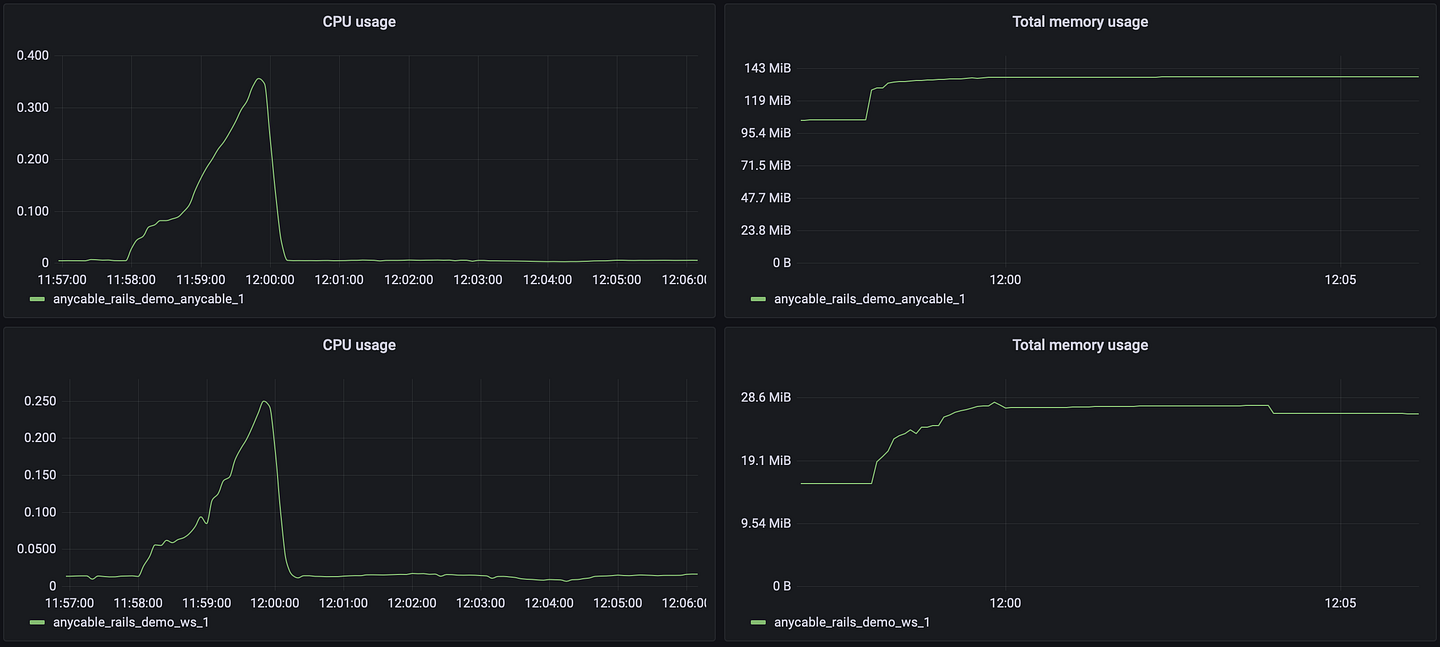
Task: Toggle anycable_rails_demo_ws_1 legend label in CPU panel
Action: point(131,622)
